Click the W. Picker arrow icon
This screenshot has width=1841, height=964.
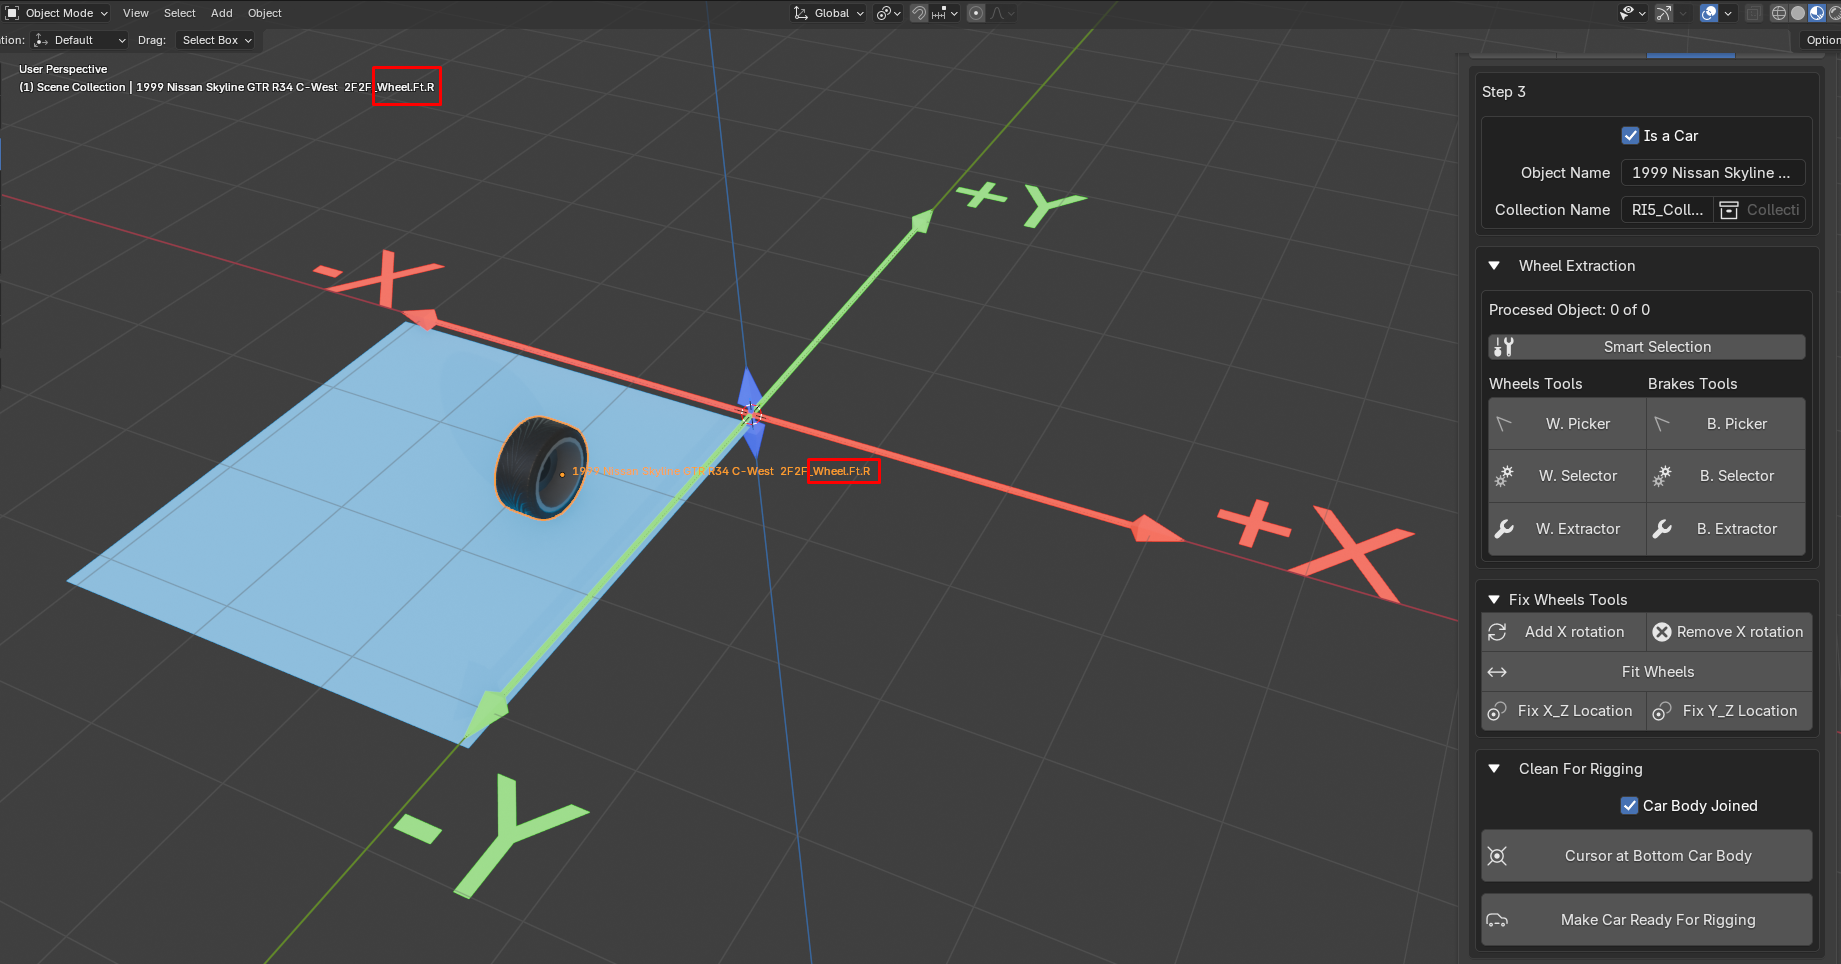coord(1504,424)
